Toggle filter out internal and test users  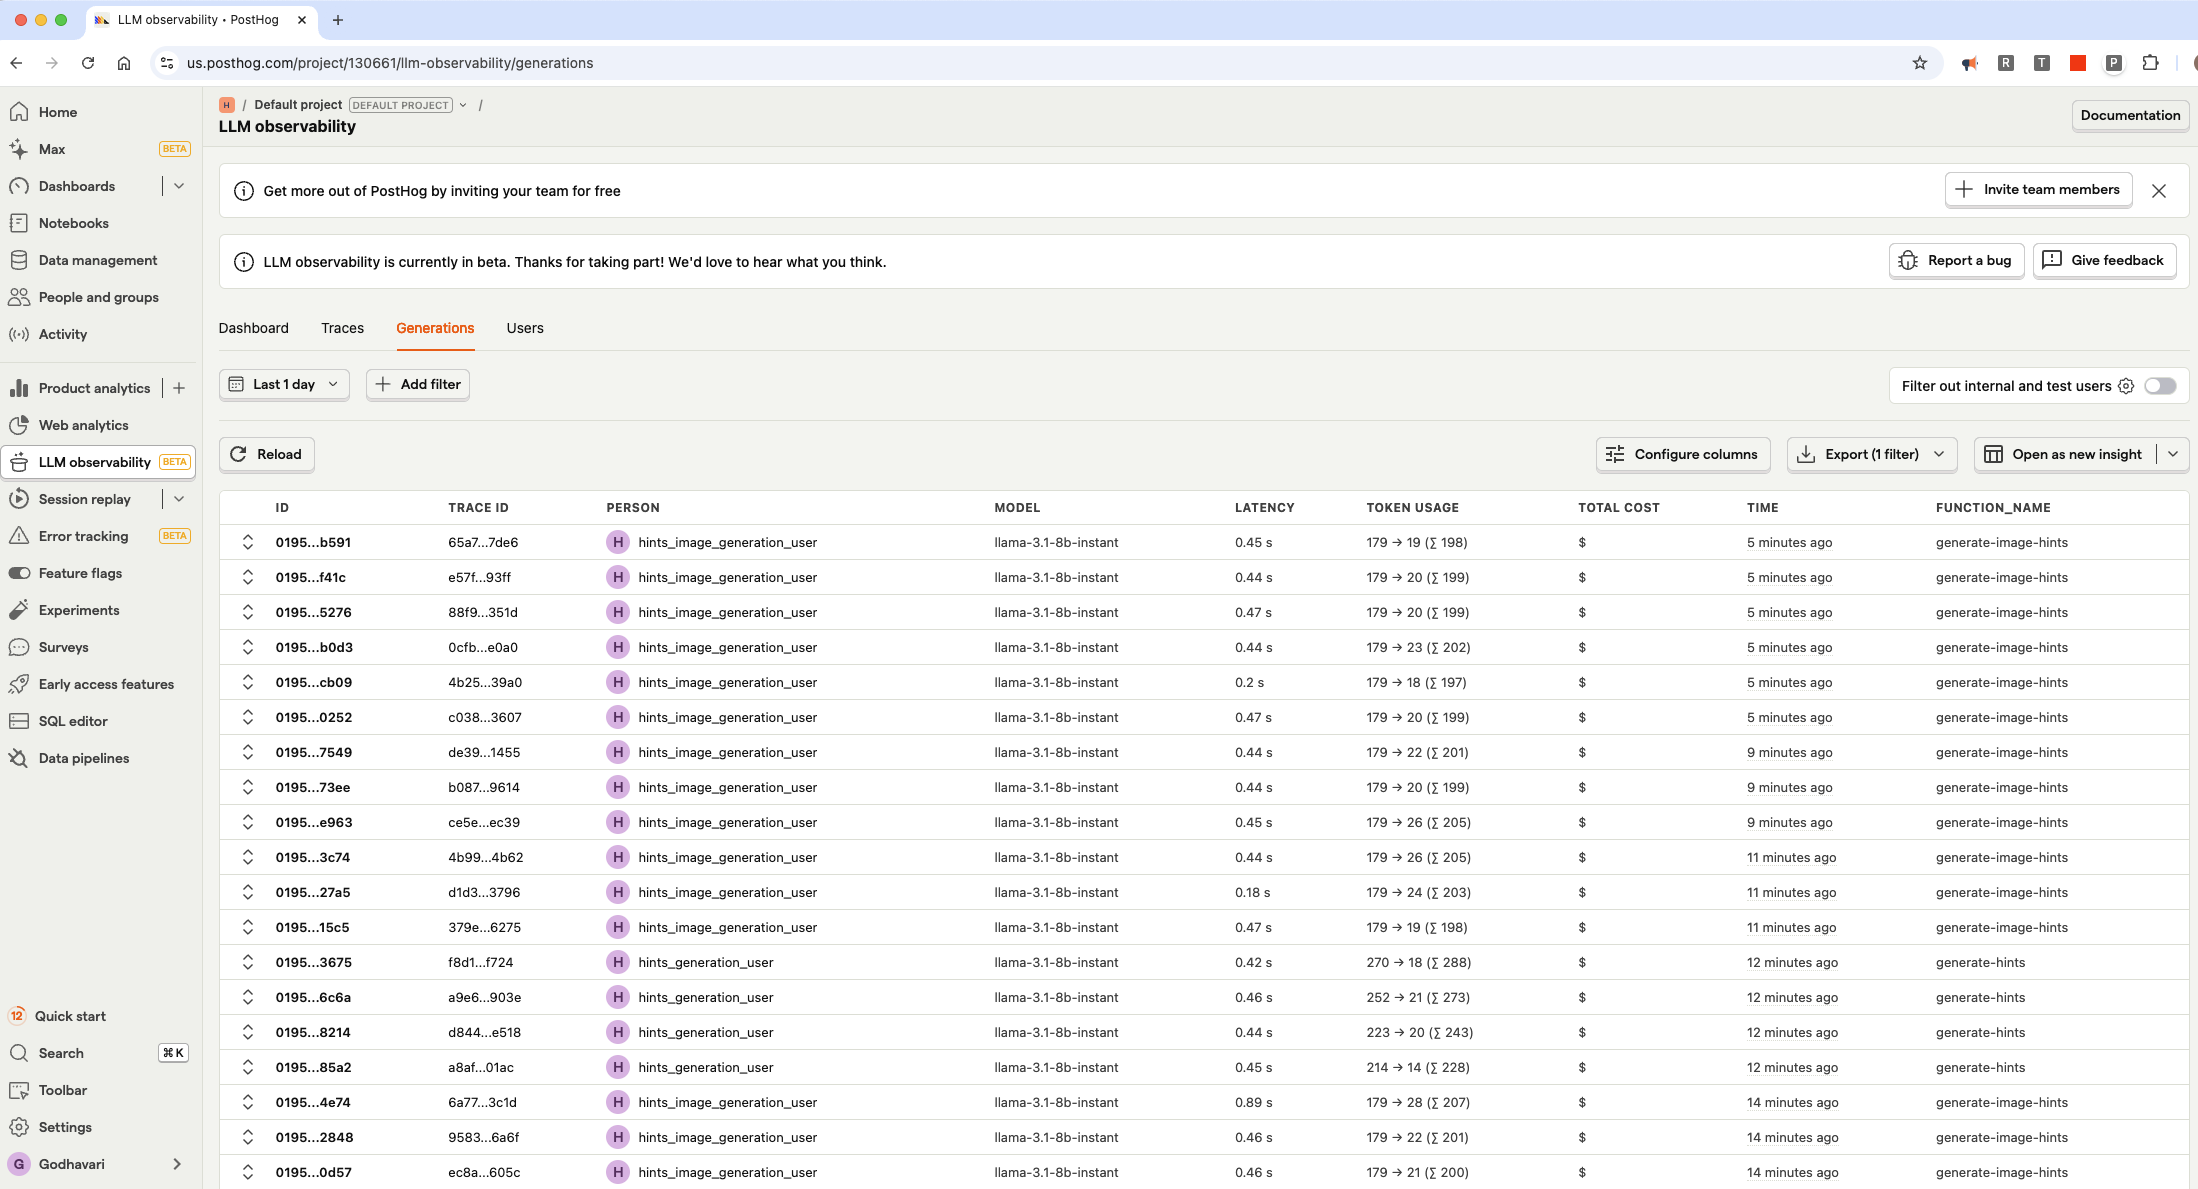(x=2160, y=386)
